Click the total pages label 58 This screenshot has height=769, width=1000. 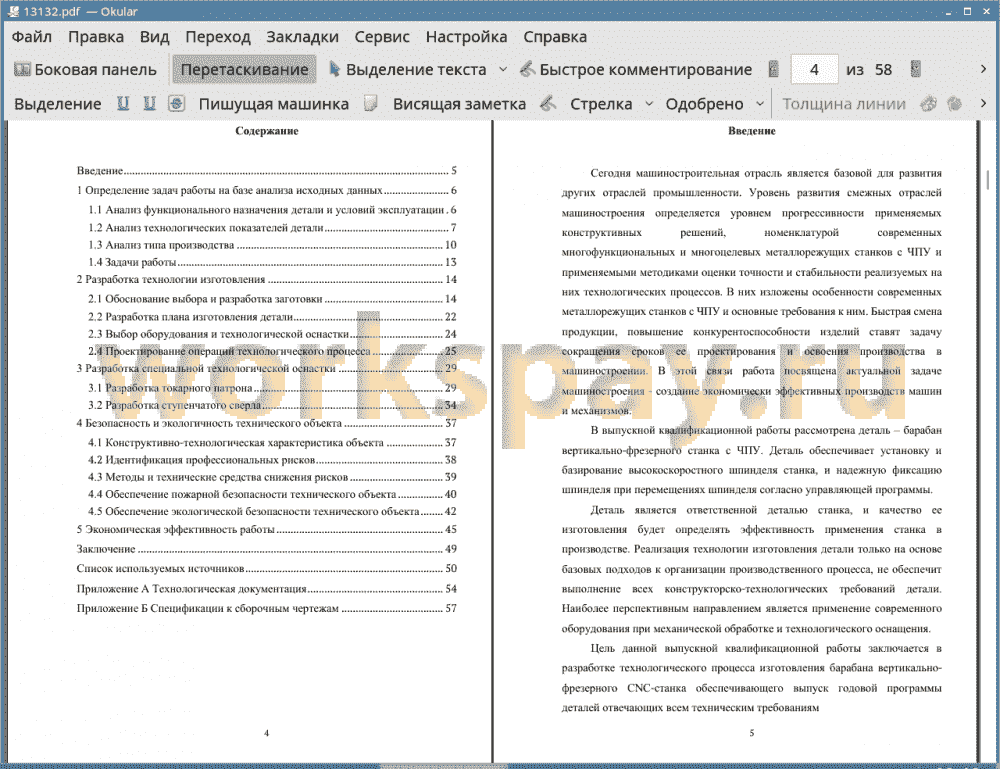point(883,70)
